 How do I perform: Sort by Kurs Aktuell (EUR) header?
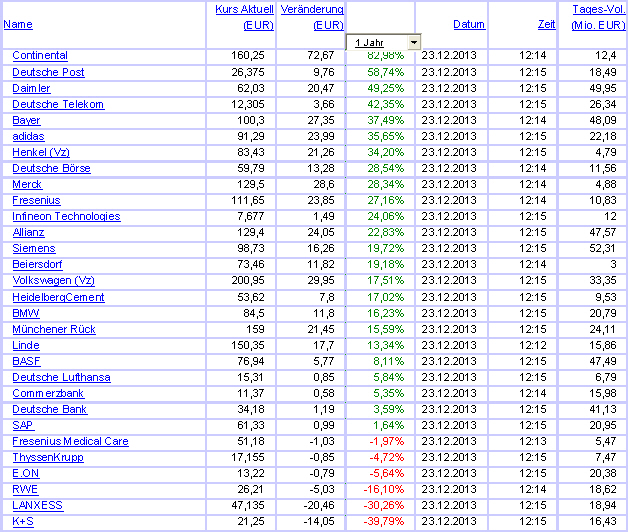pyautogui.click(x=244, y=17)
